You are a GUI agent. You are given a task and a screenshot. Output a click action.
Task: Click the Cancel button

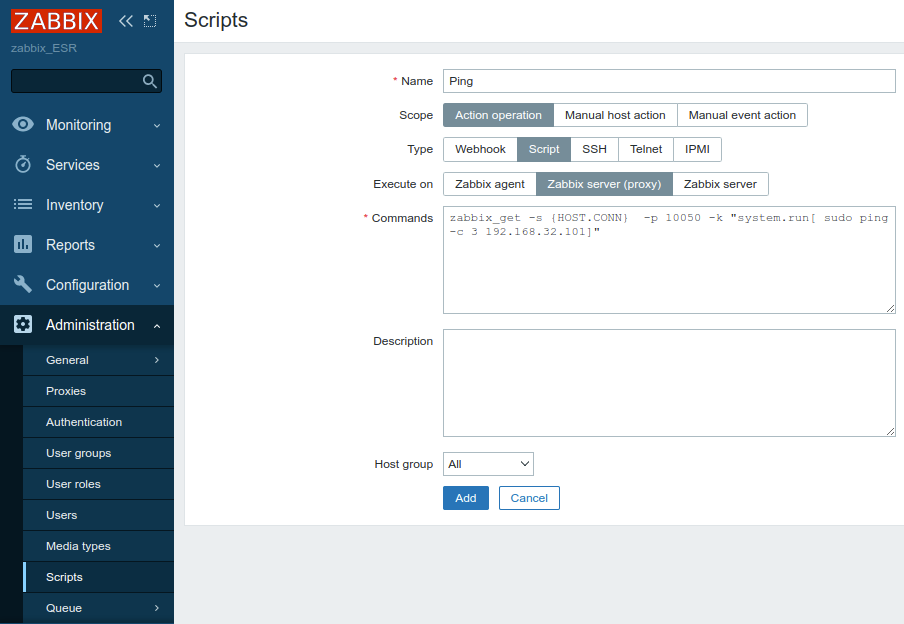tap(529, 498)
